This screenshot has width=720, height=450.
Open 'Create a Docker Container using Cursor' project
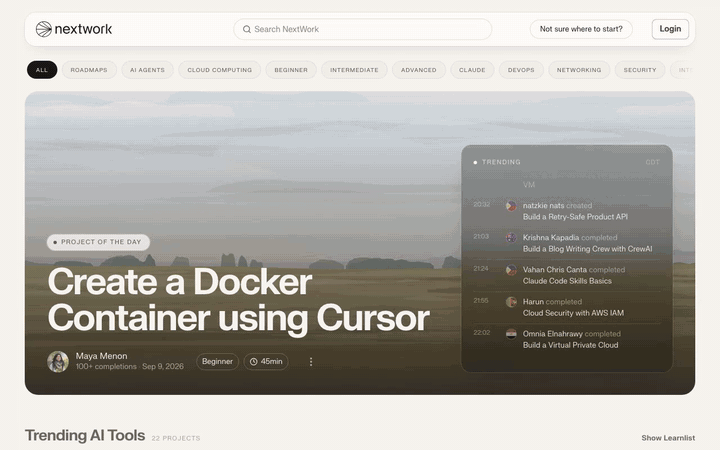click(239, 300)
